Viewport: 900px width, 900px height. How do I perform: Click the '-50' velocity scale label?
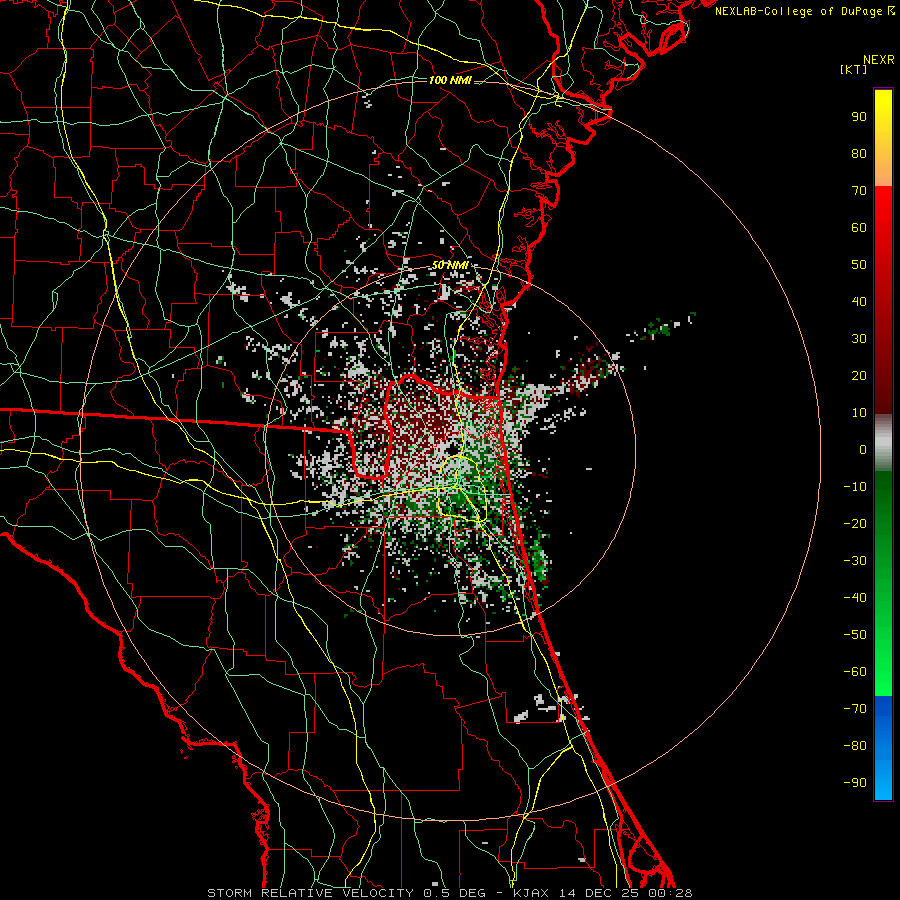click(x=855, y=635)
